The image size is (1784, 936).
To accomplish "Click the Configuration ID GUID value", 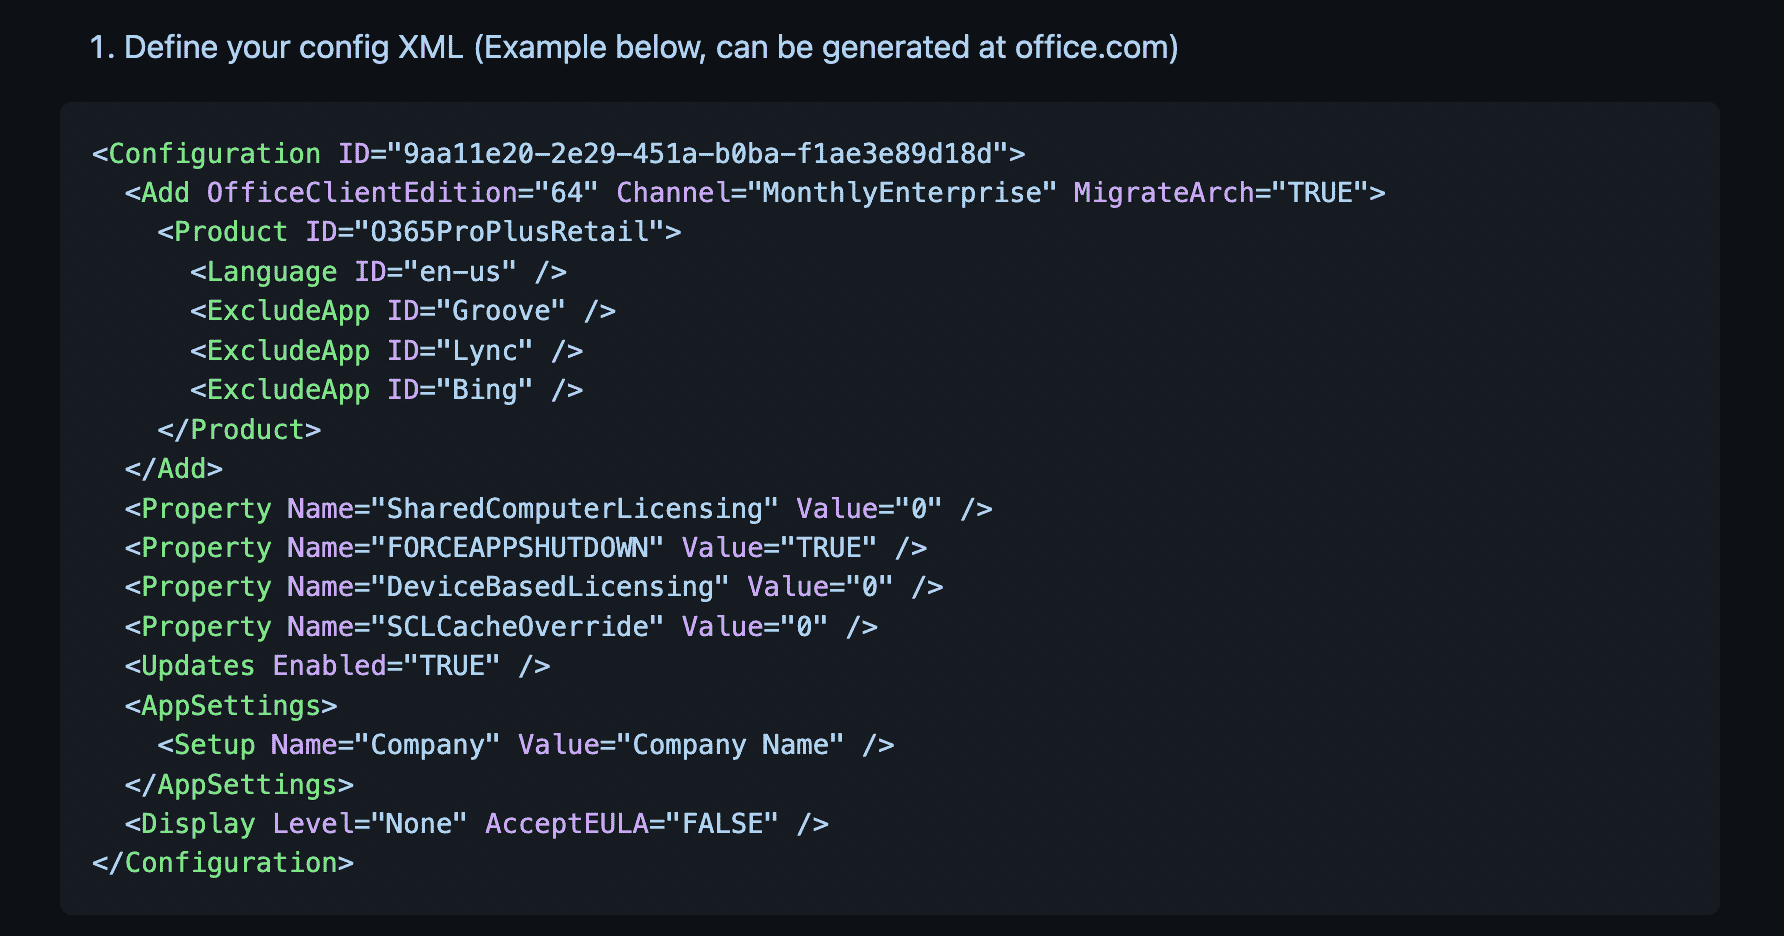I will tap(697, 153).
